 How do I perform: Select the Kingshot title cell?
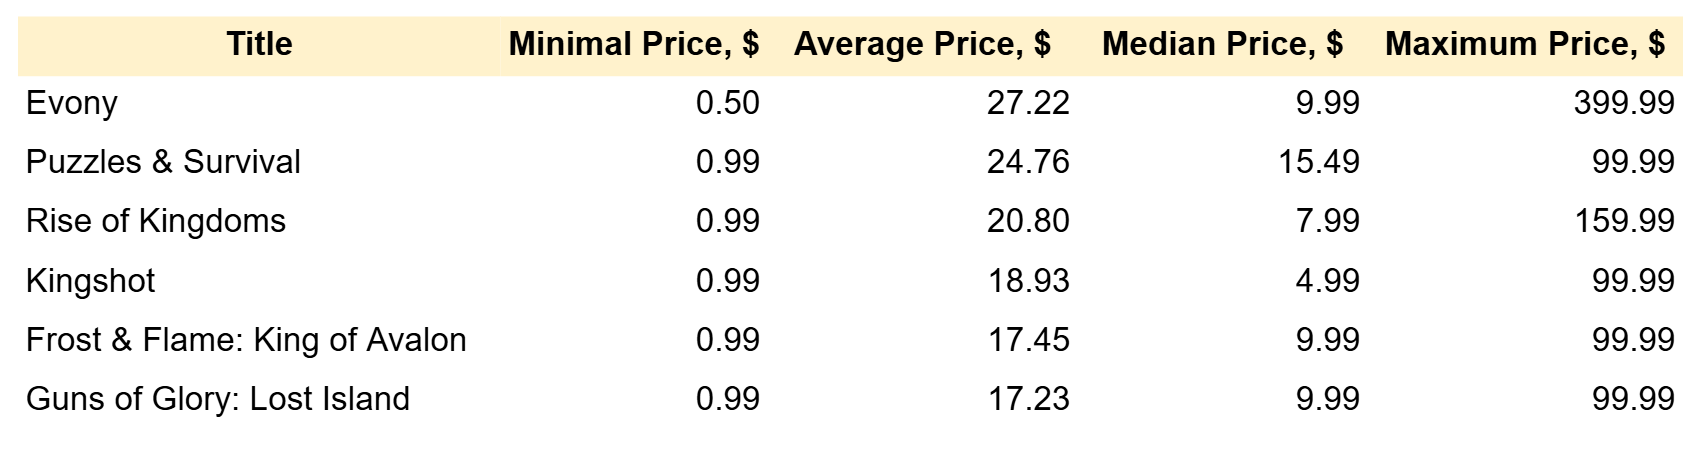coord(91,280)
